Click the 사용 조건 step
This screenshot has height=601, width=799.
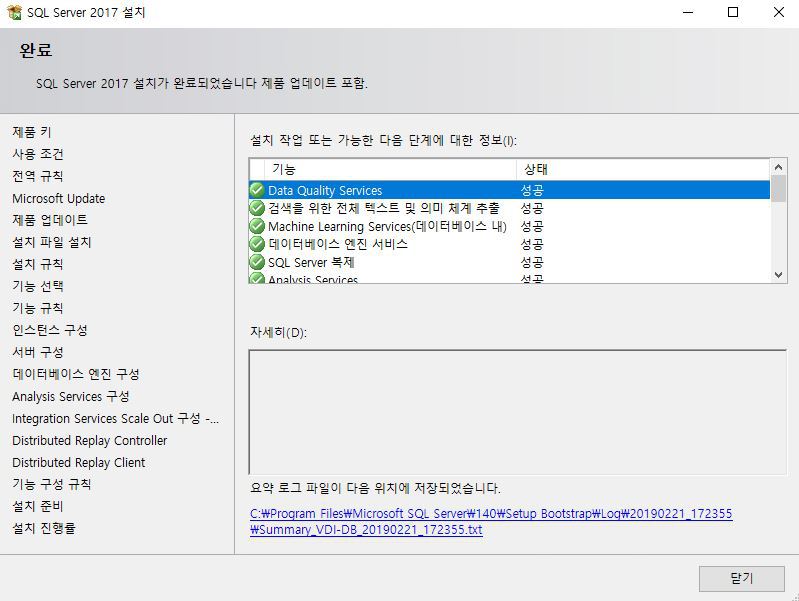[x=38, y=154]
